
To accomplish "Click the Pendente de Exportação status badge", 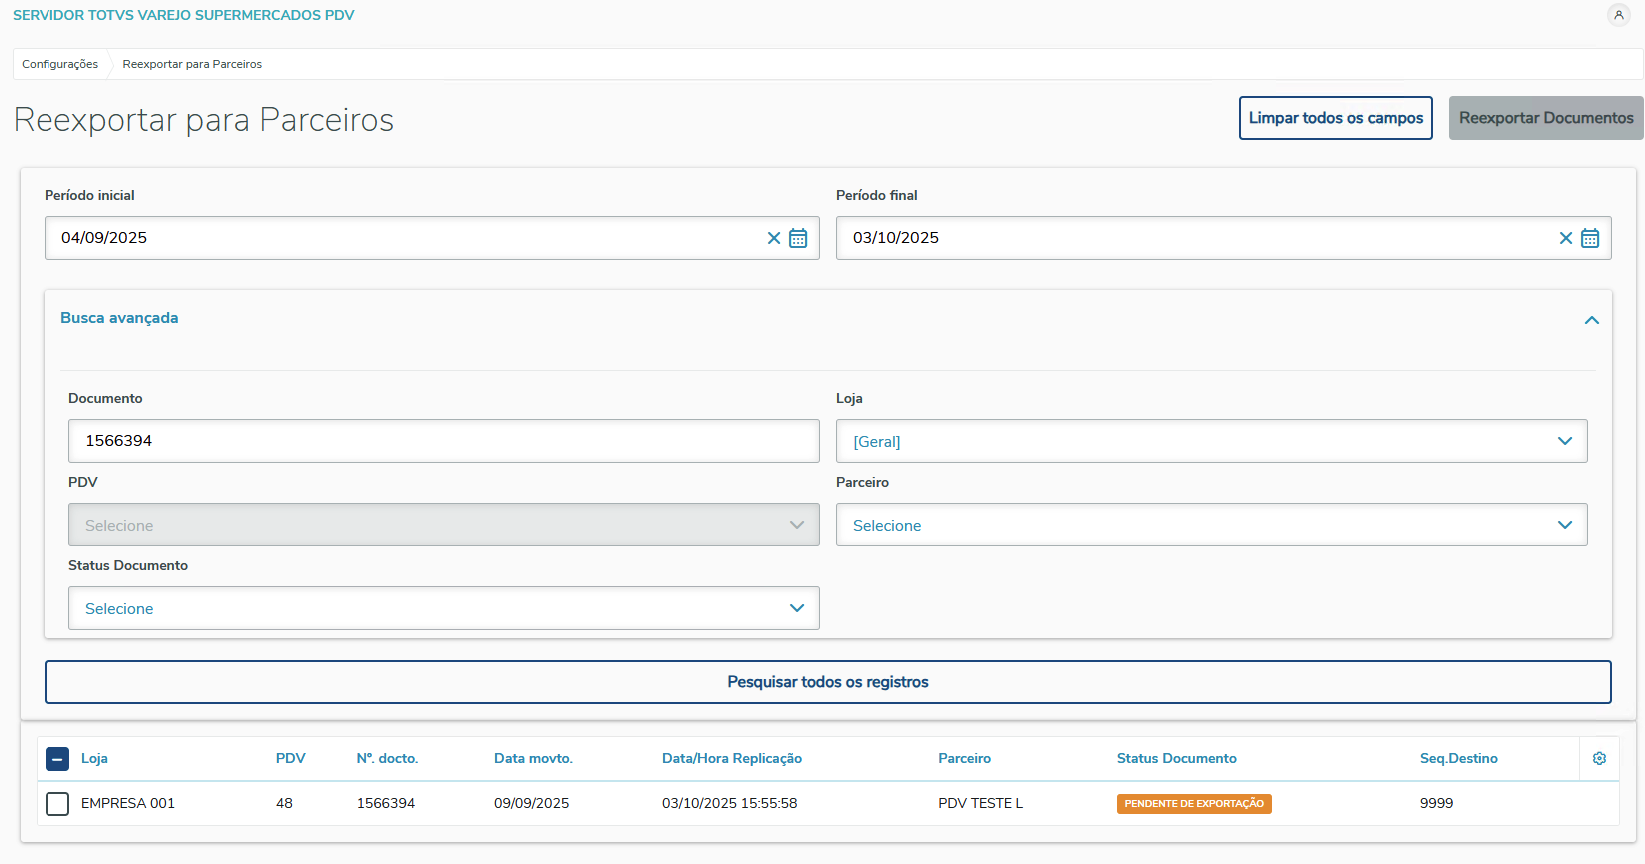I will tap(1194, 804).
